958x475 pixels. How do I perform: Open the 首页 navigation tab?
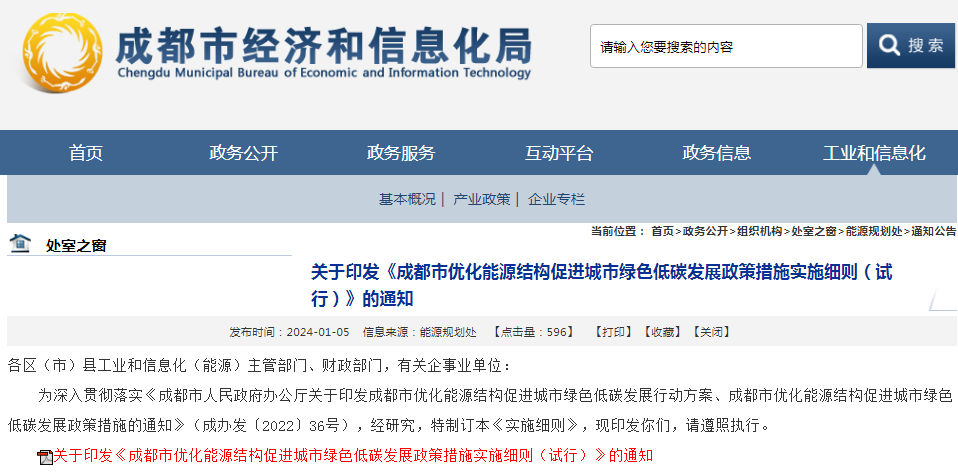pos(86,153)
